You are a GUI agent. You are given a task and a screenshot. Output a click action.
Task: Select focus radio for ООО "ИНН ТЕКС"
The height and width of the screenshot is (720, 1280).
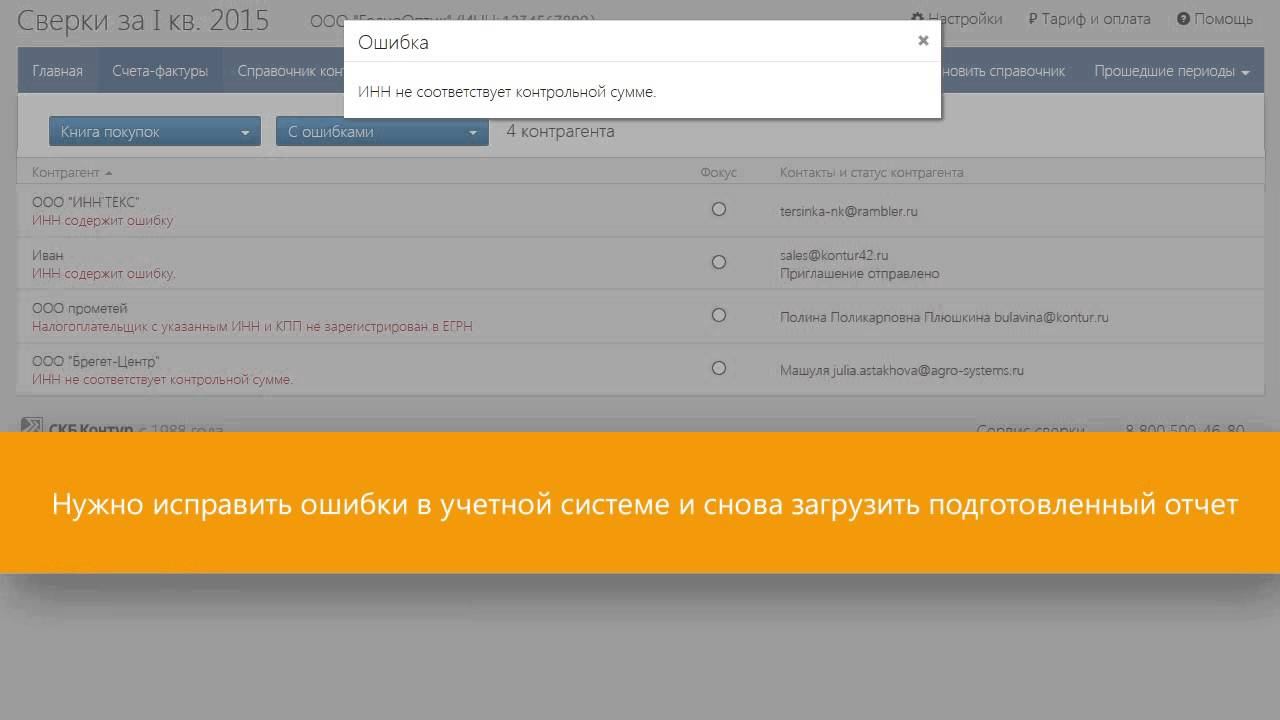718,209
